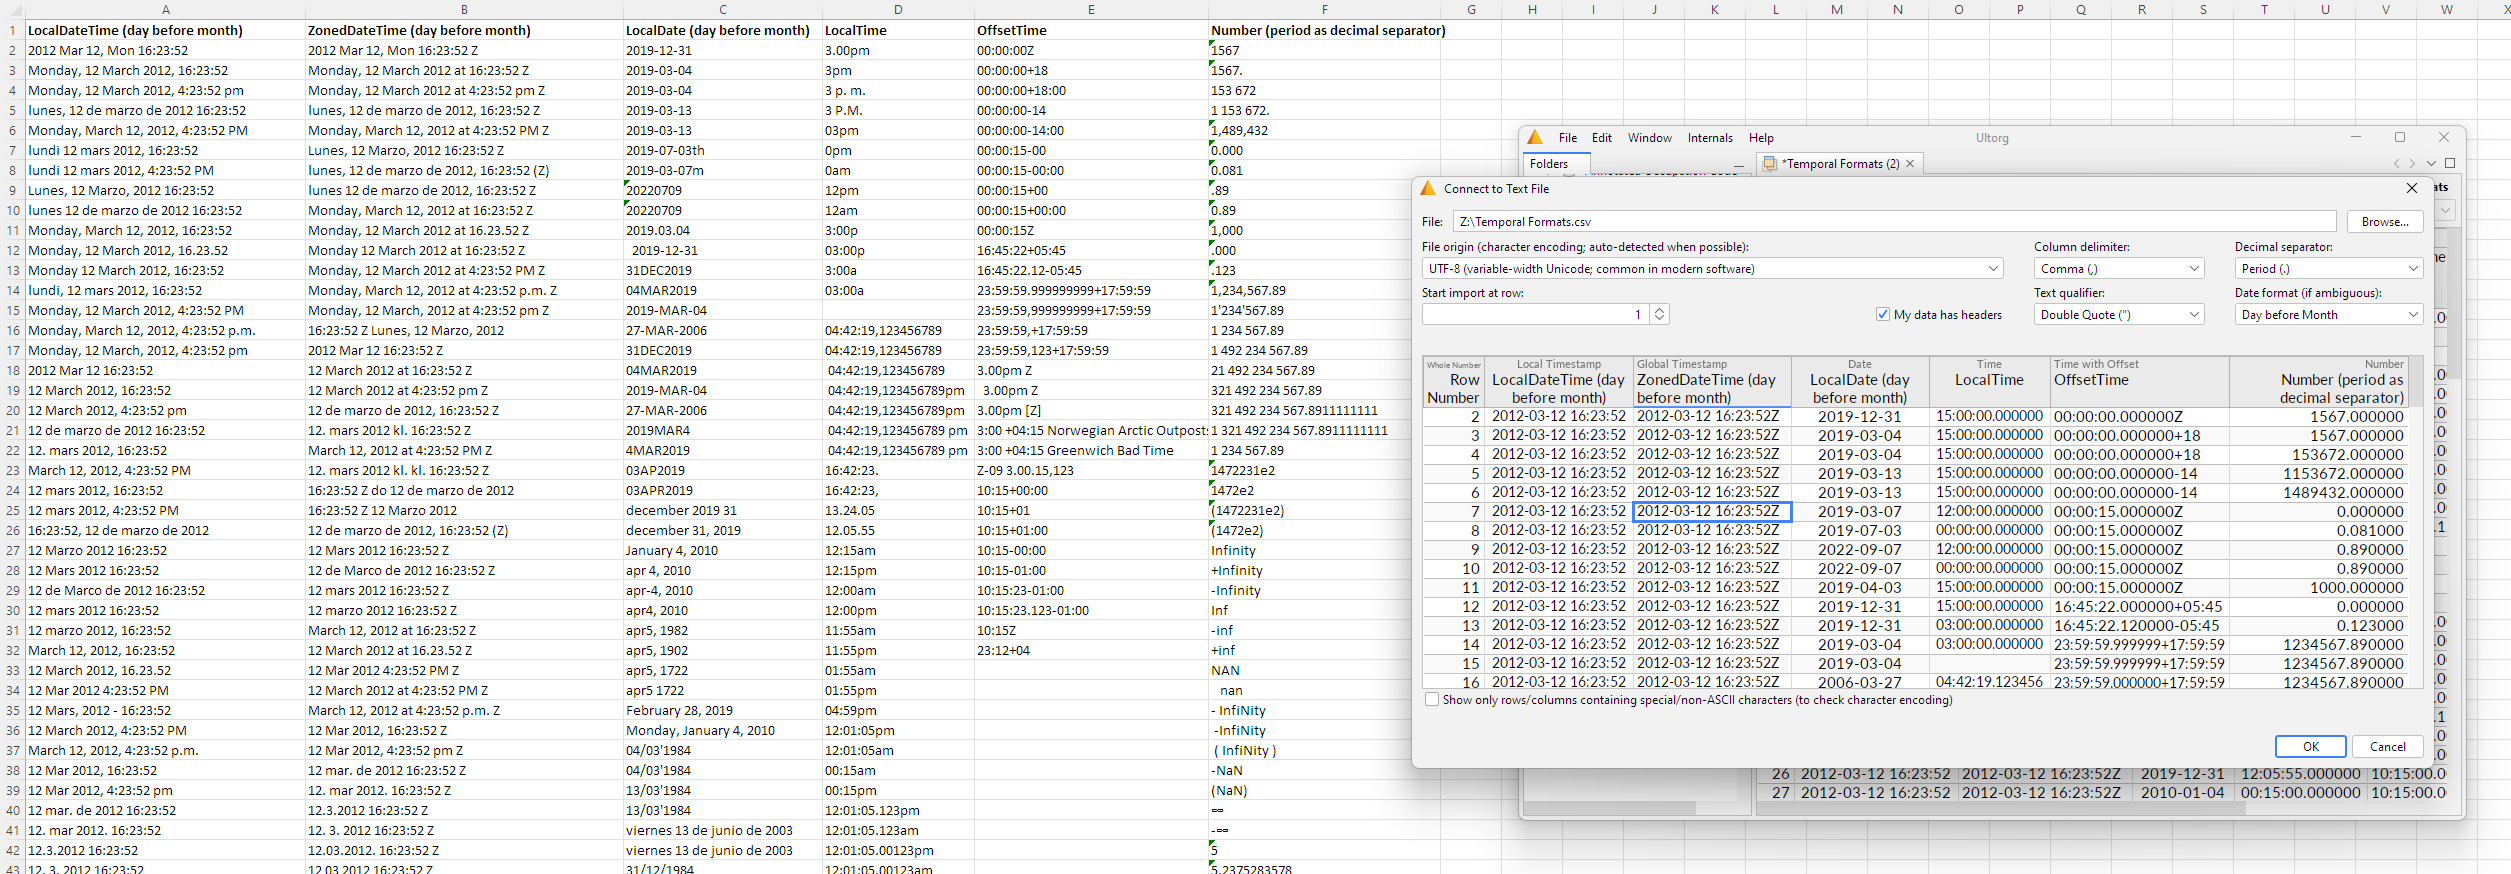The width and height of the screenshot is (2511, 874).
Task: Open the Edit menu in Ultorg
Action: tap(1602, 138)
